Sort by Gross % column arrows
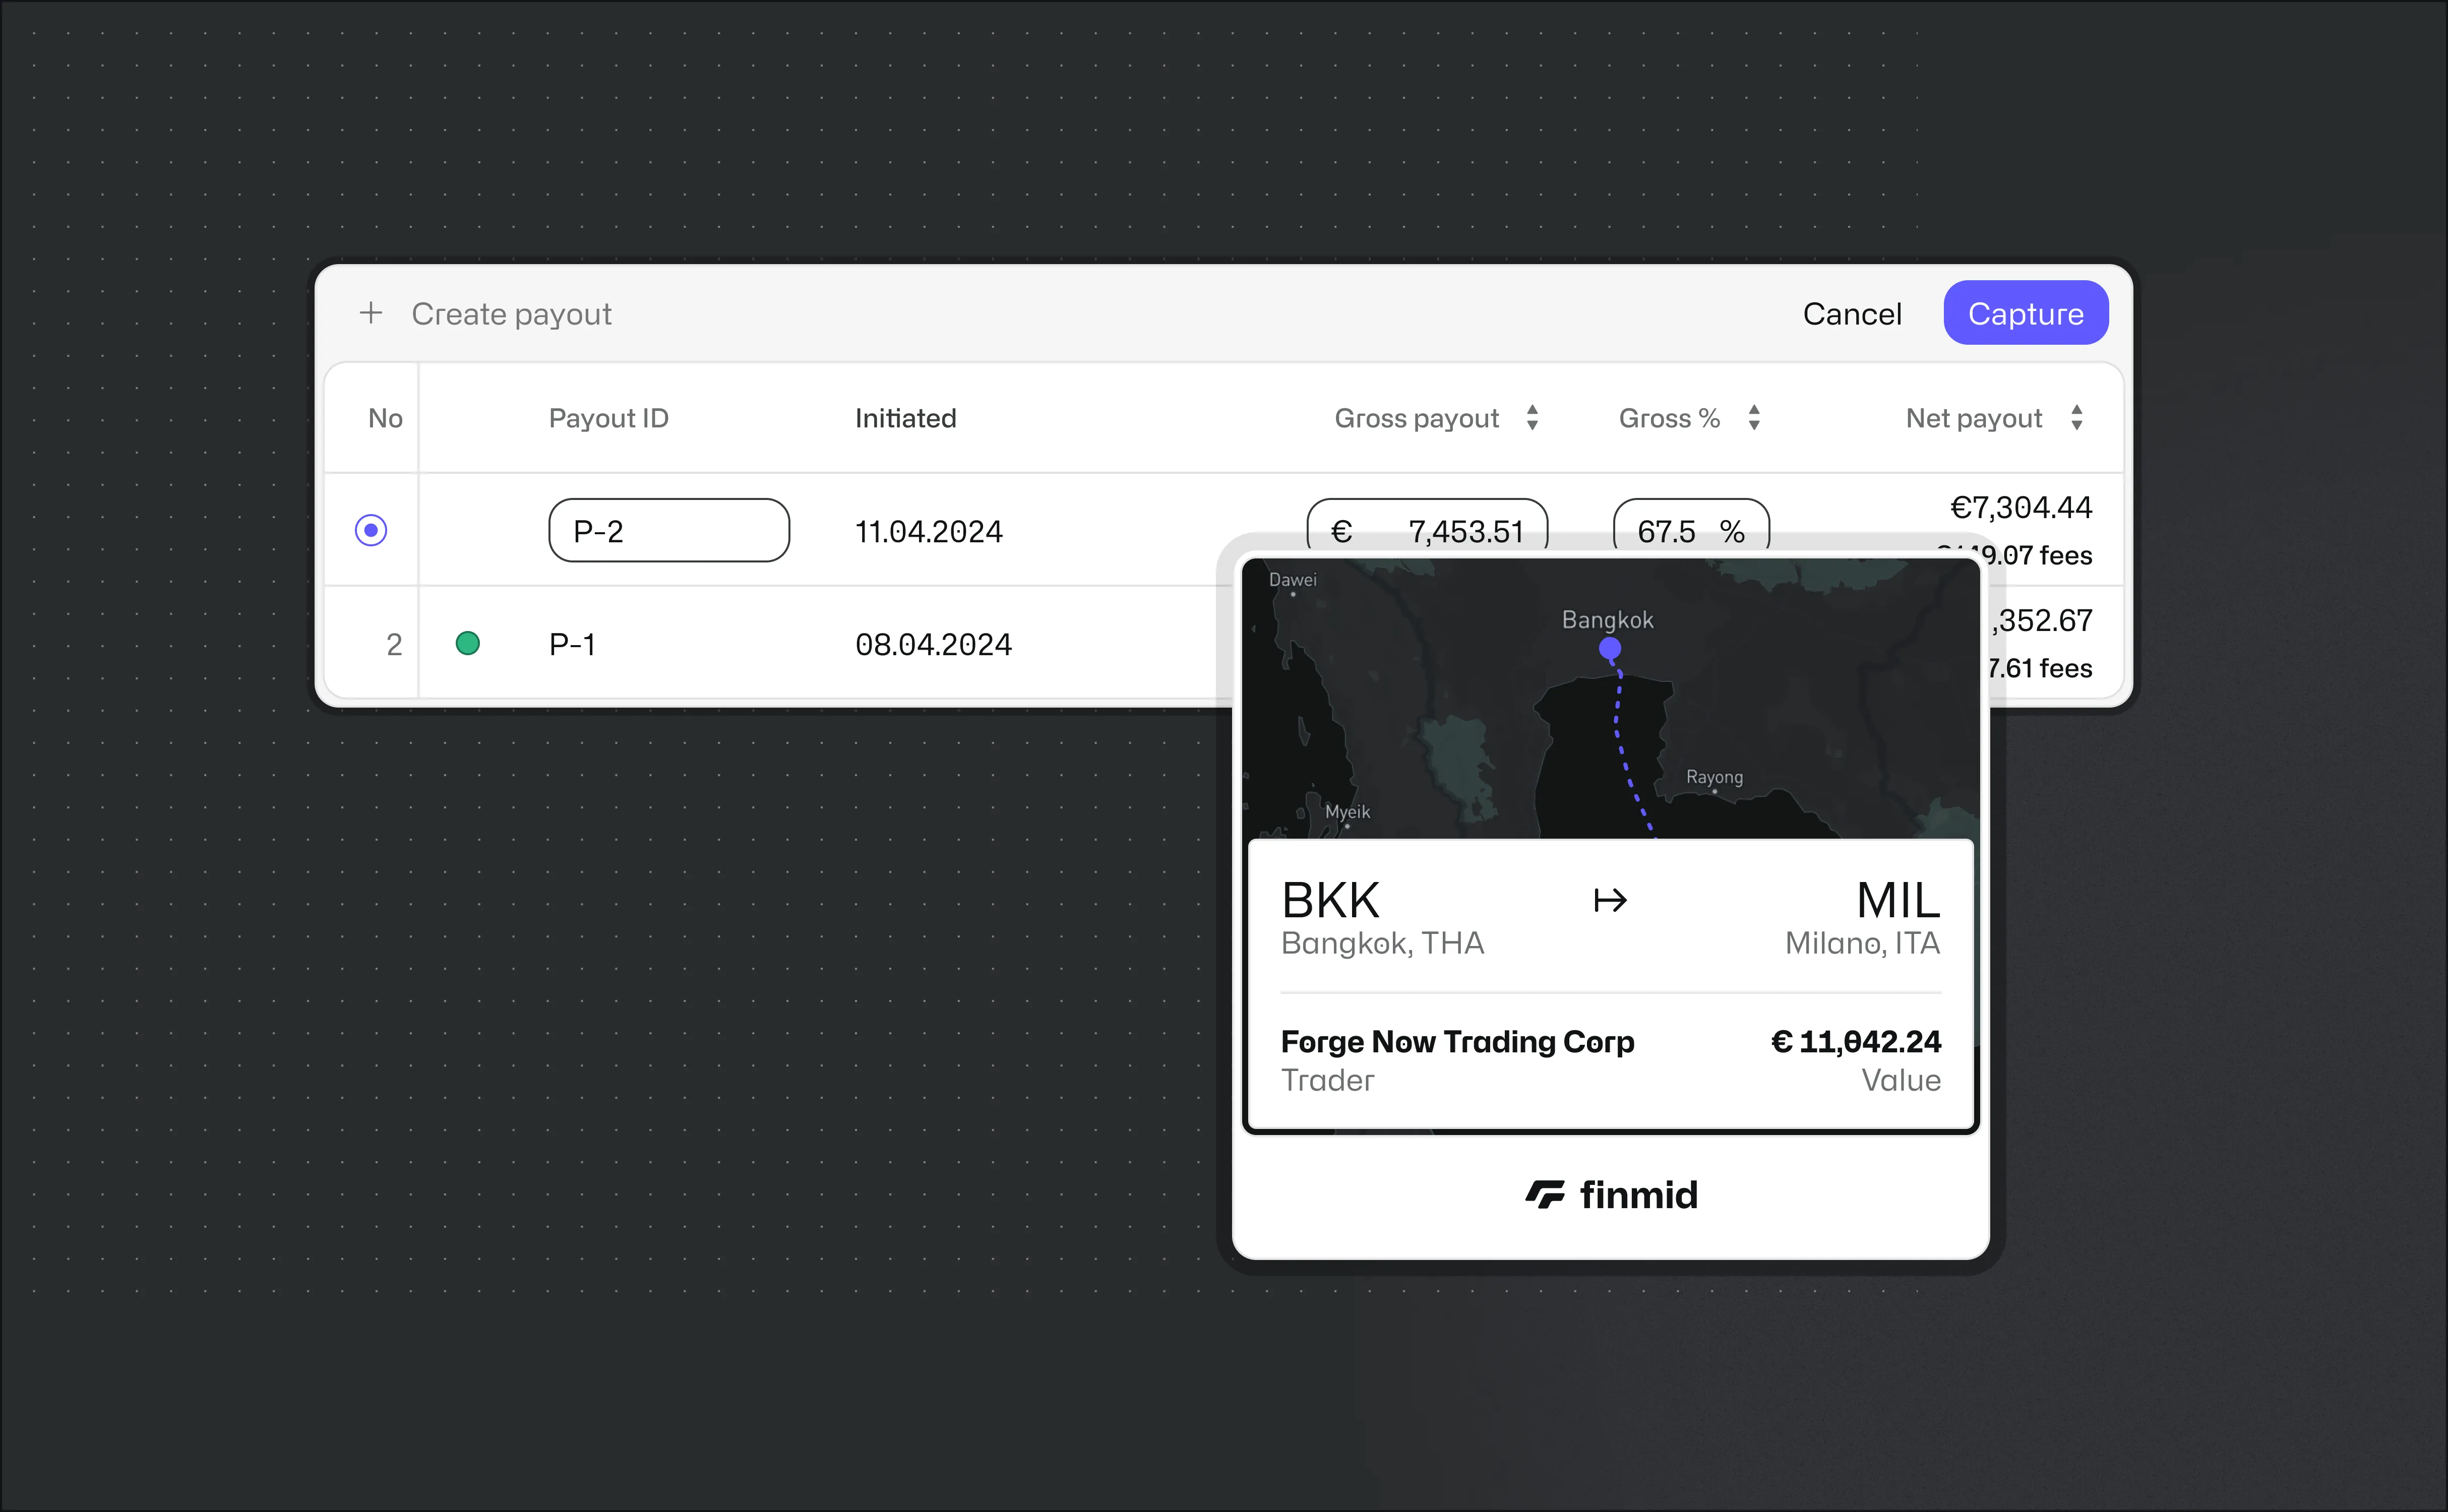Screen dimensions: 2448x1512 coord(1754,418)
